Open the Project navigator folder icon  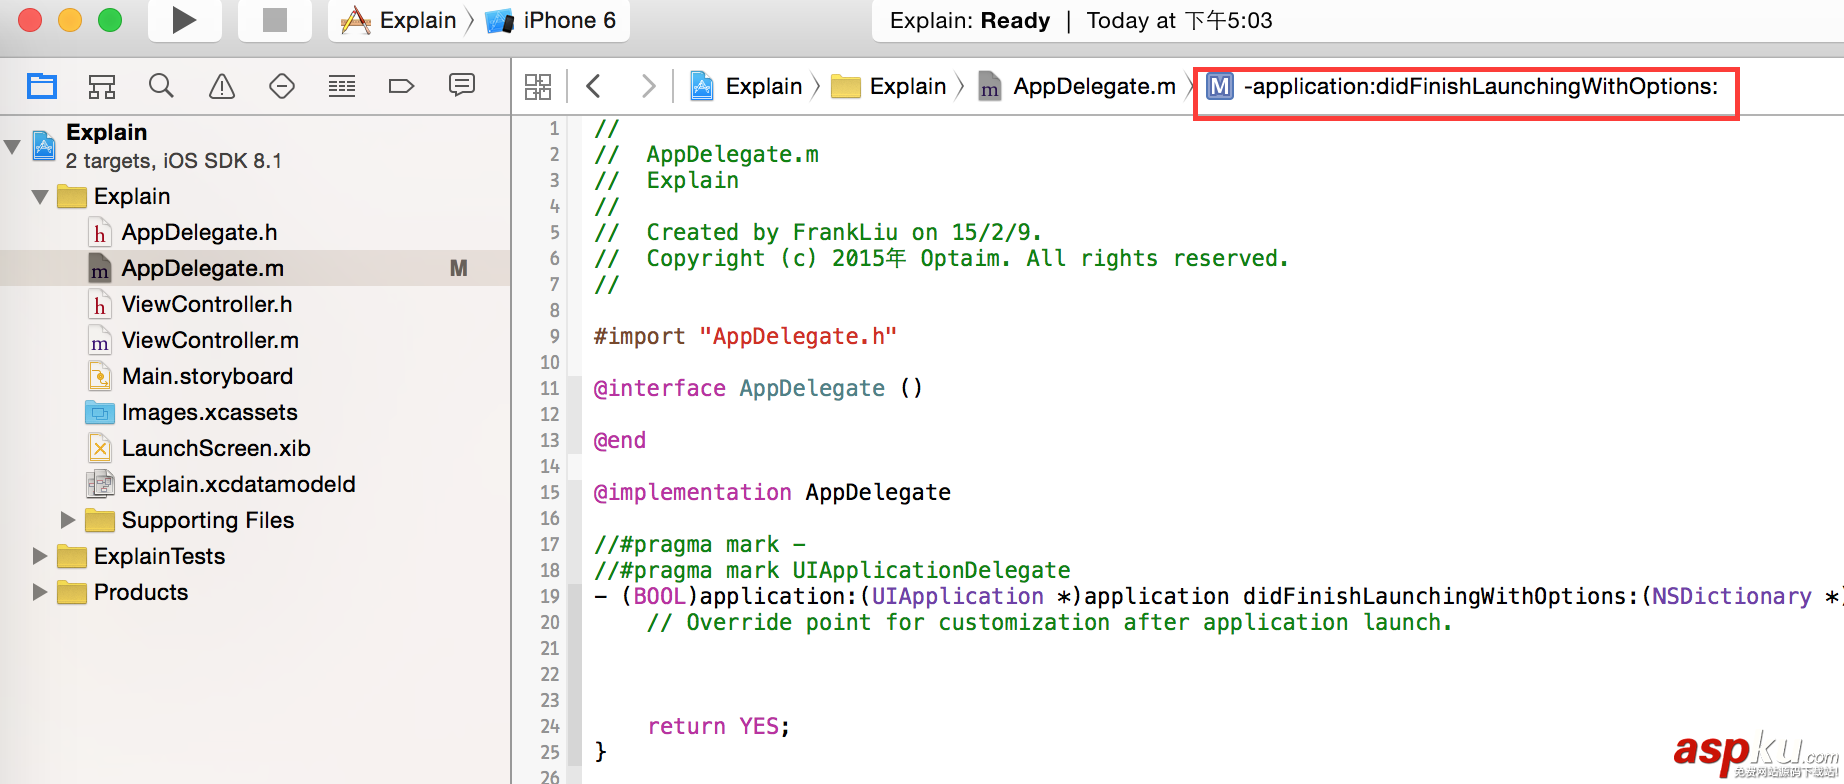pos(42,86)
